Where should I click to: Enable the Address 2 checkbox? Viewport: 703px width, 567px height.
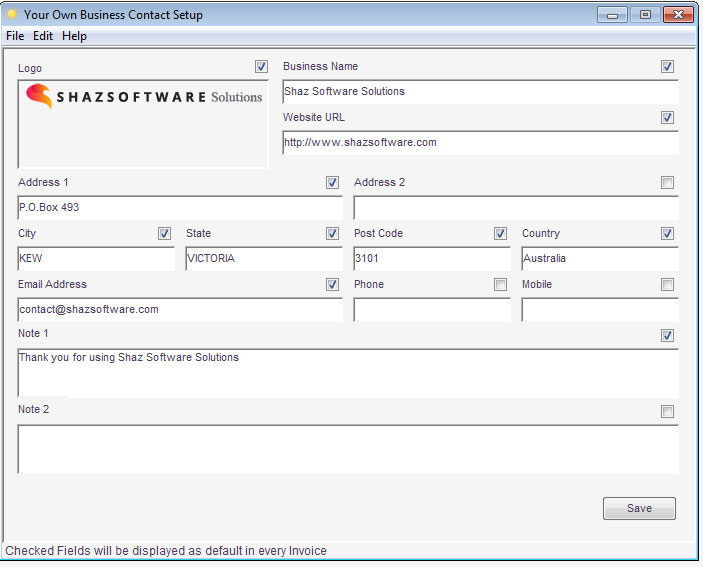click(667, 183)
